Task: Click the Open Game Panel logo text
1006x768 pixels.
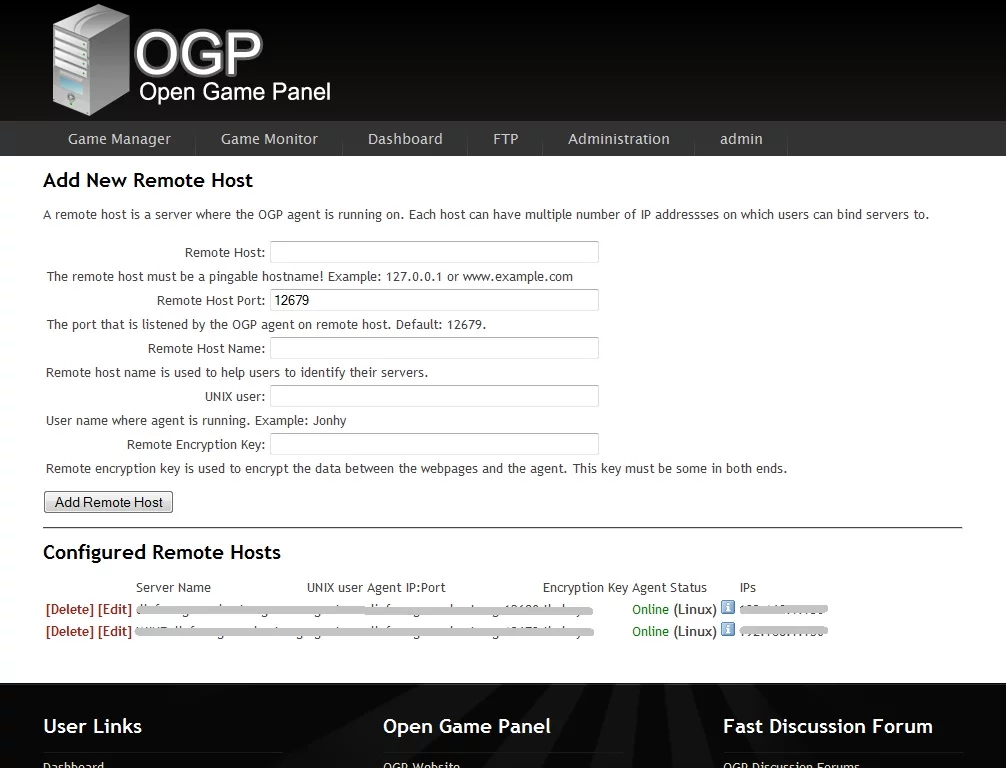Action: pyautogui.click(x=235, y=92)
